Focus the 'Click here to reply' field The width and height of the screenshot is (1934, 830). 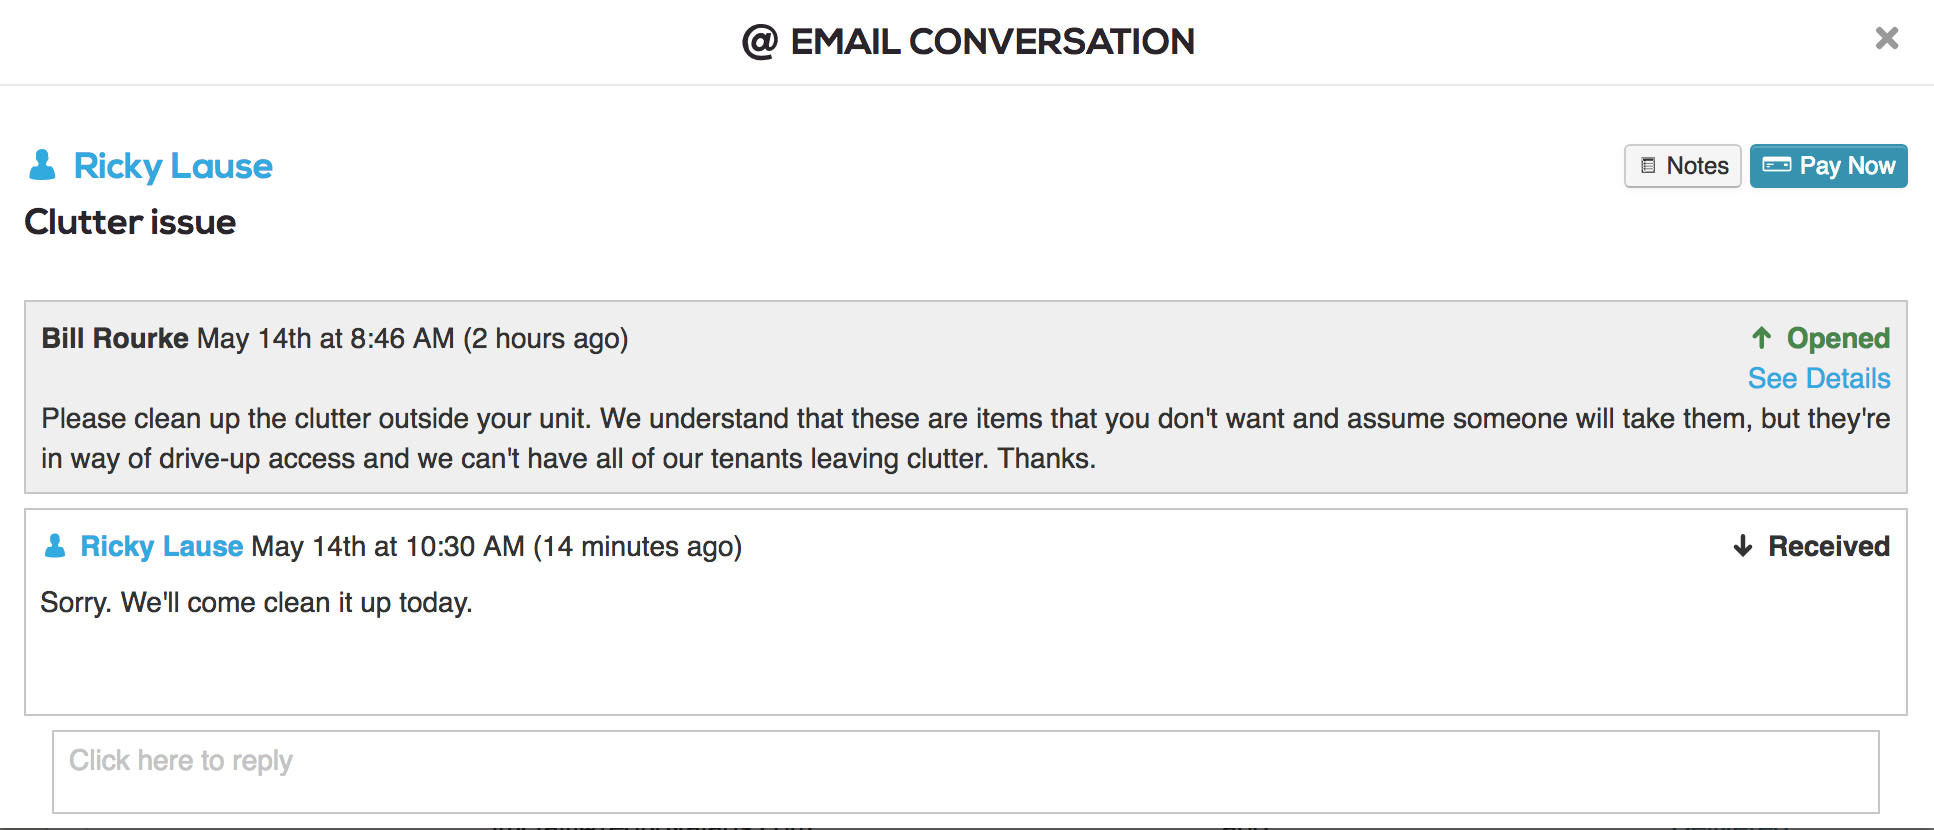point(966,772)
